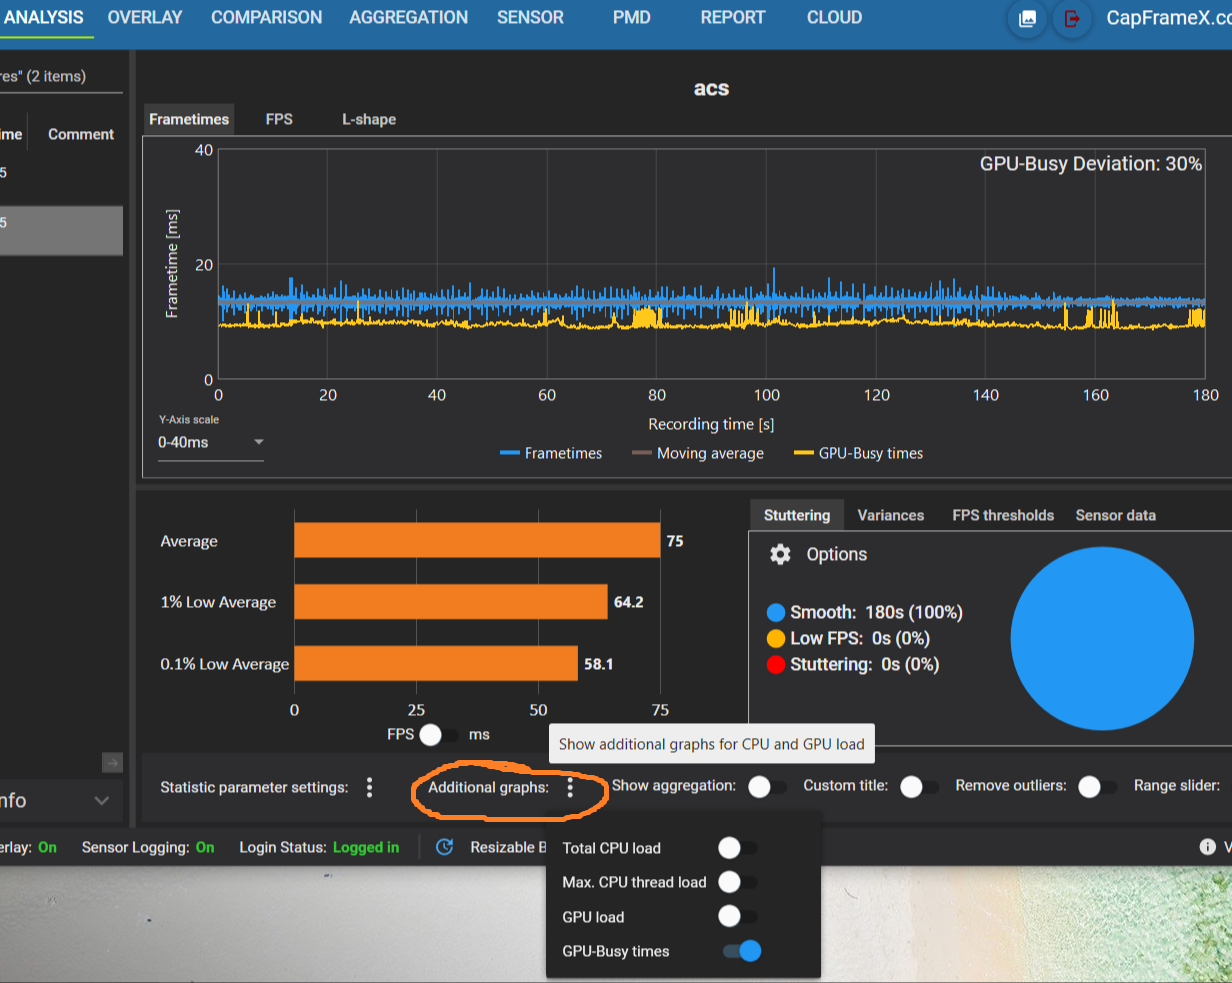The width and height of the screenshot is (1232, 983).
Task: Click the 'Sensor Logging: On' status text
Action: pyautogui.click(x=148, y=847)
